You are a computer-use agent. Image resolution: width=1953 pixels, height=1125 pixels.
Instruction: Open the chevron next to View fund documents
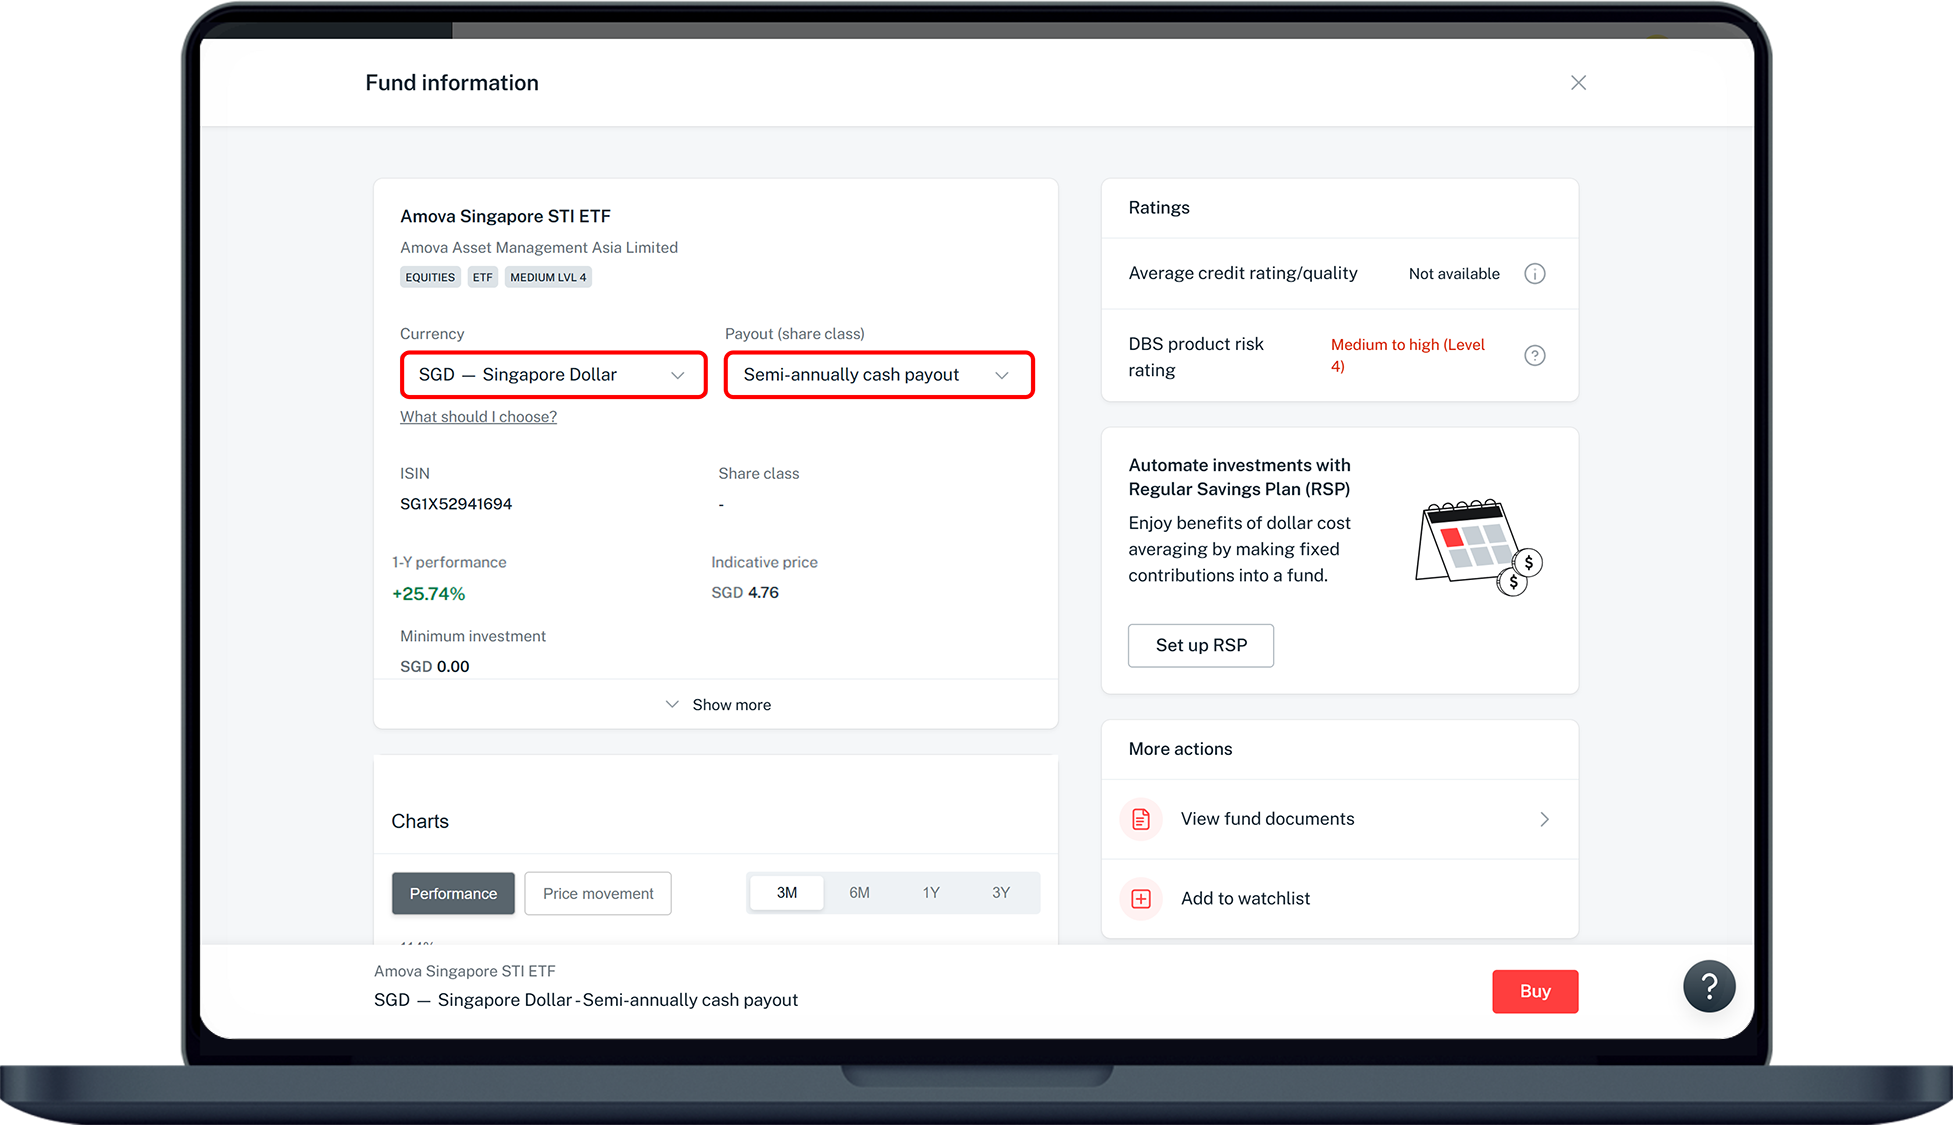click(x=1544, y=820)
